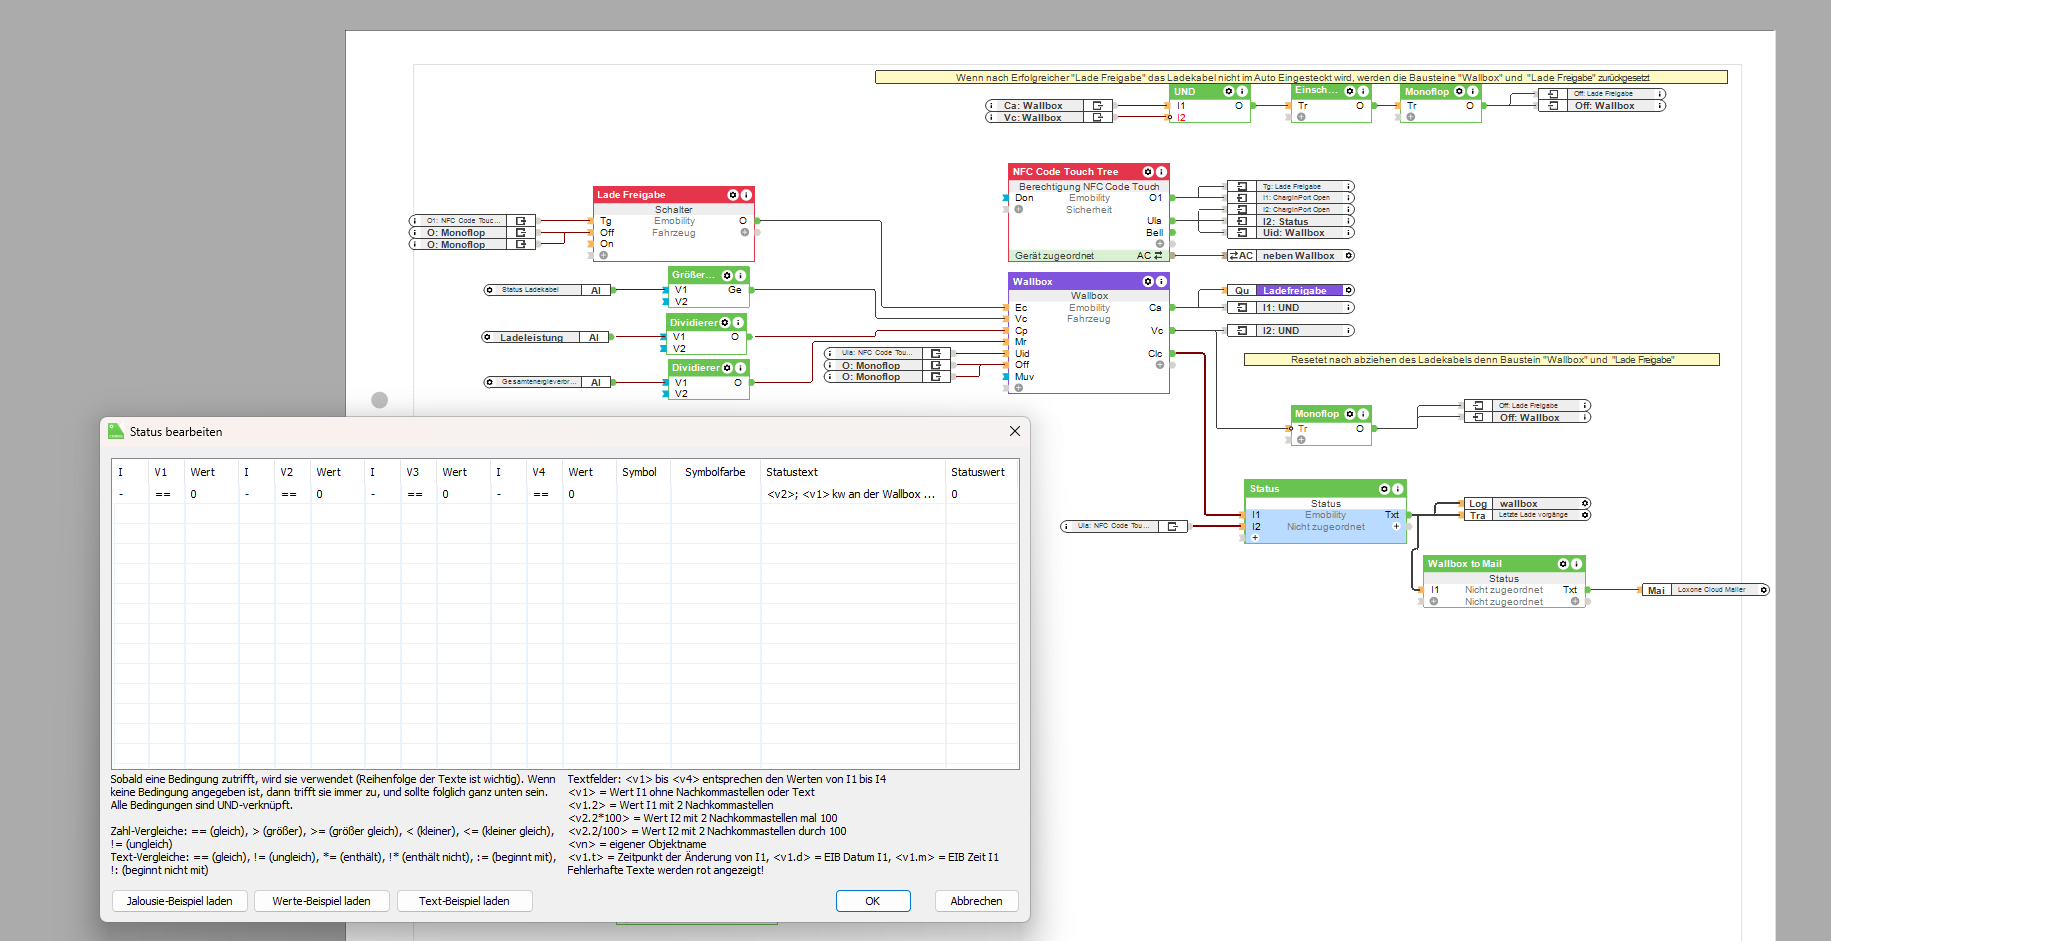Click info icon on Größer... block
The image size is (2064, 941).
tap(740, 275)
